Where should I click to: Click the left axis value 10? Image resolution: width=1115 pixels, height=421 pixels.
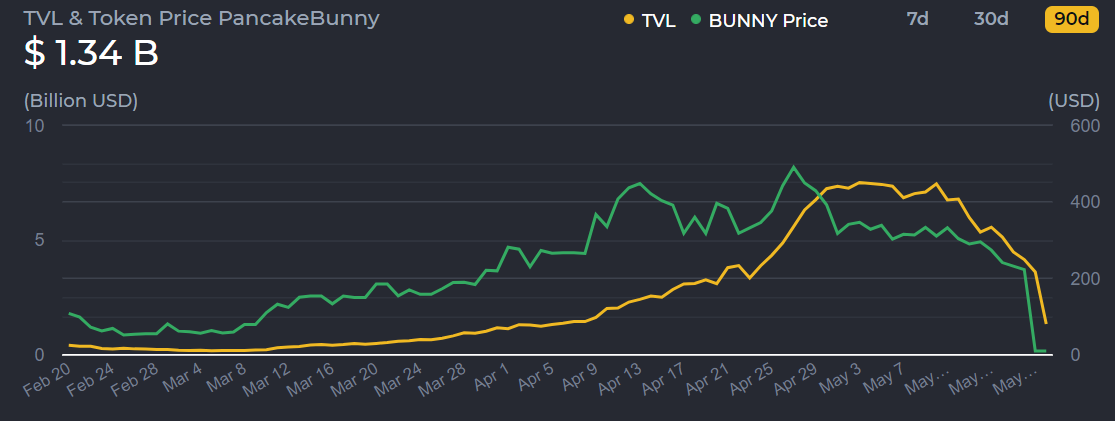point(35,126)
